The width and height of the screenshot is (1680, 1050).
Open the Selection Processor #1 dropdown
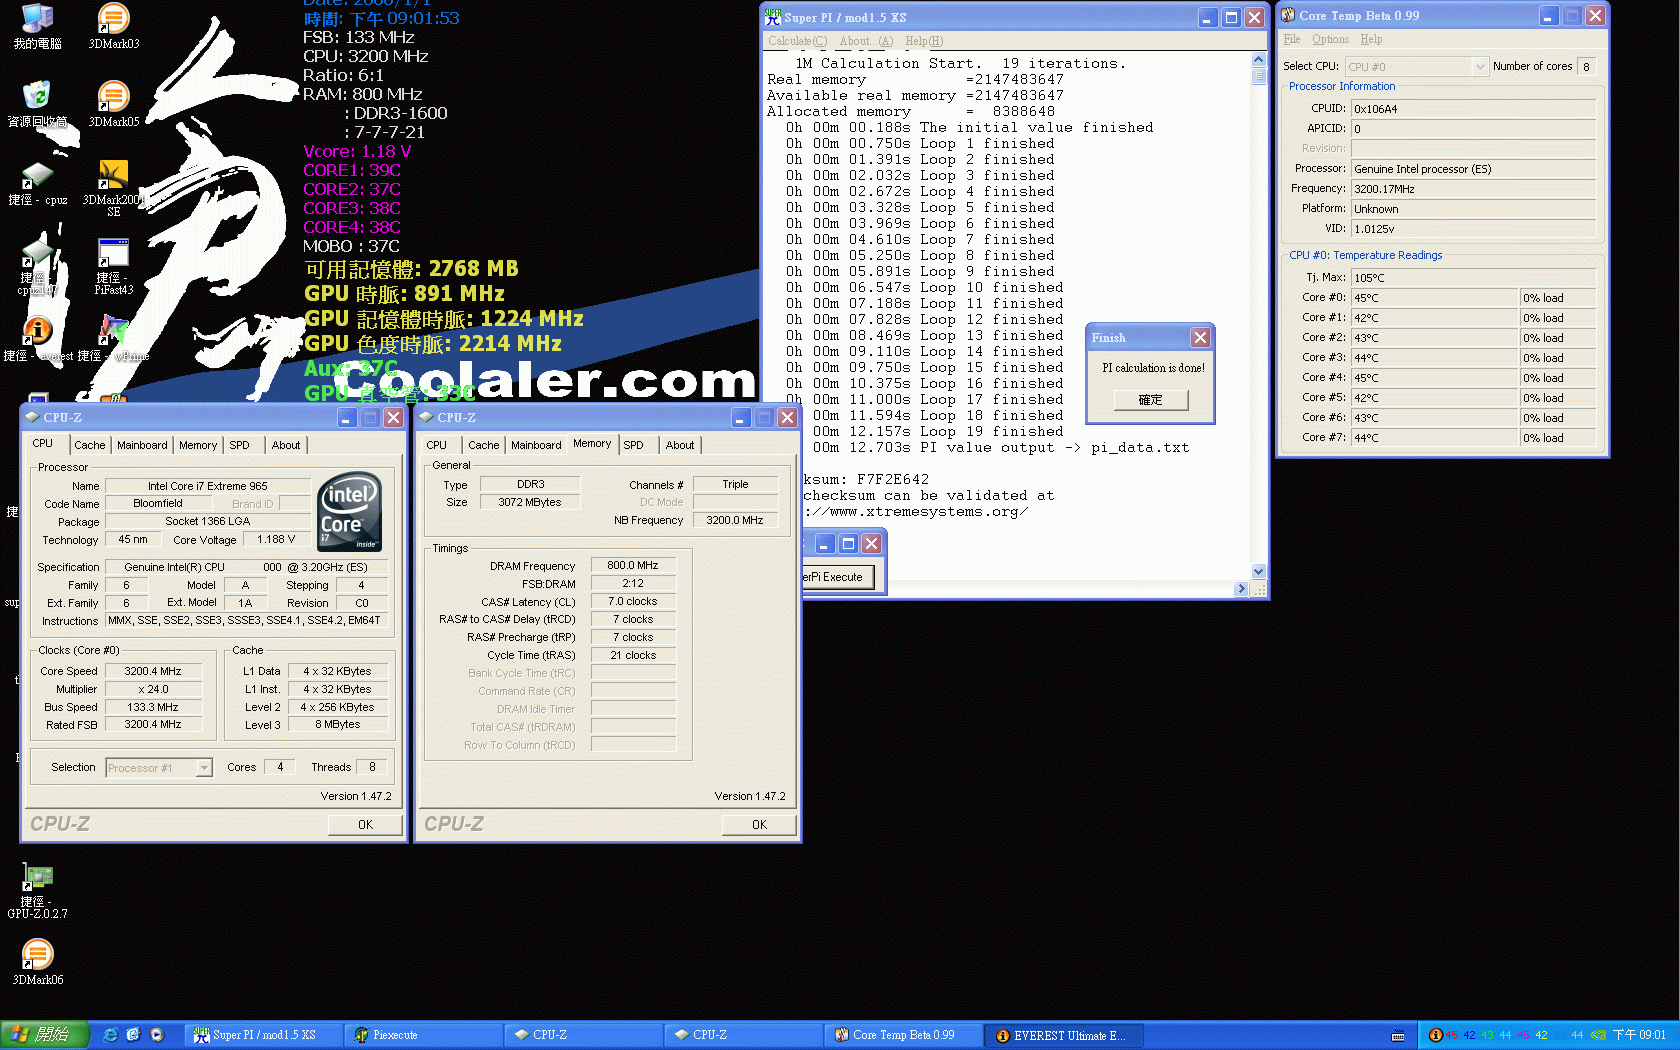point(159,768)
